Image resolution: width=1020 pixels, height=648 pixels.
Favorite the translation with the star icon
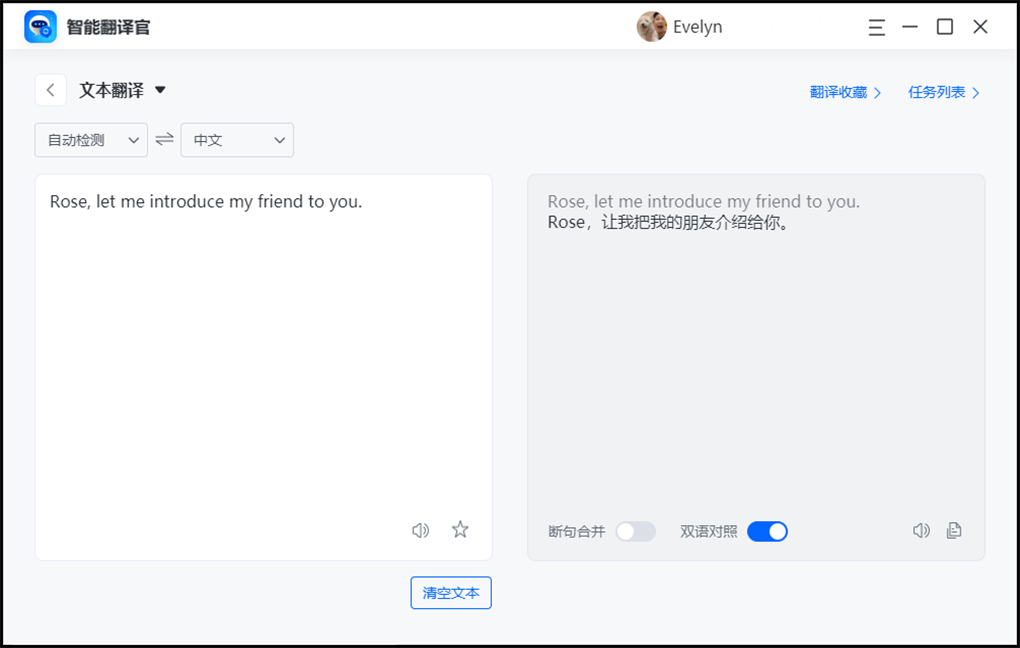460,530
